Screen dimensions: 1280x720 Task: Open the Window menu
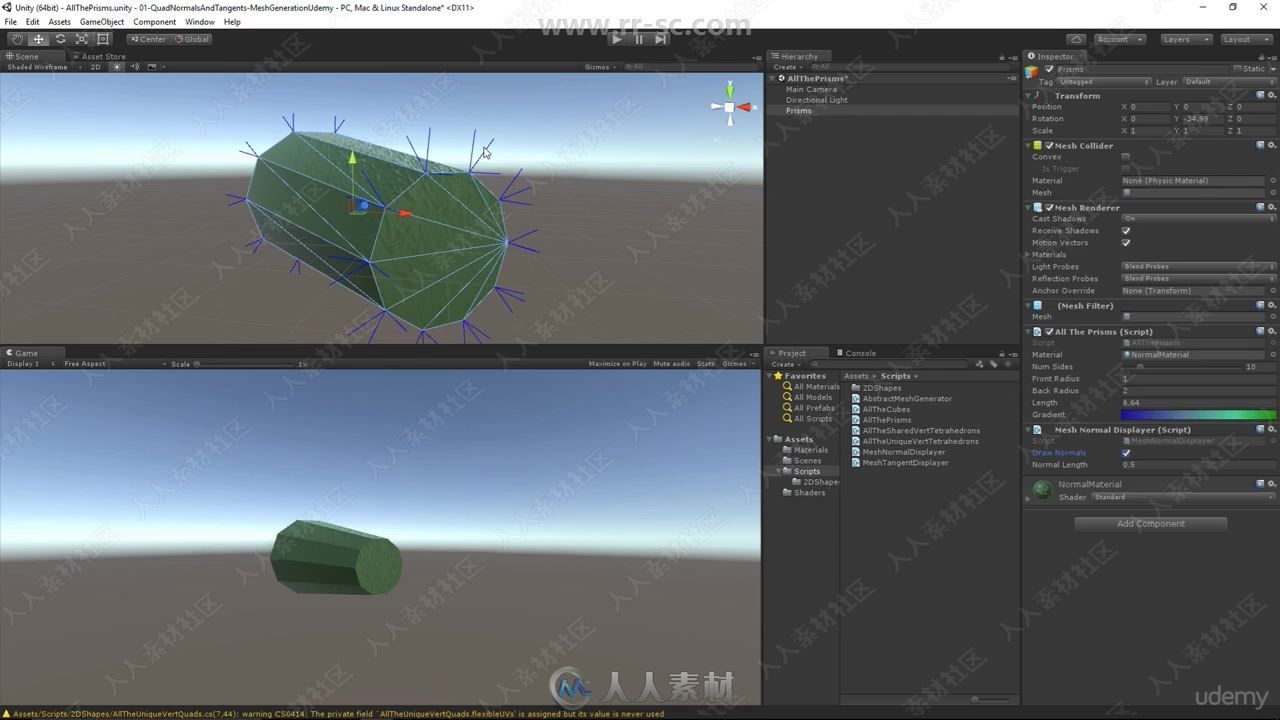(199, 21)
